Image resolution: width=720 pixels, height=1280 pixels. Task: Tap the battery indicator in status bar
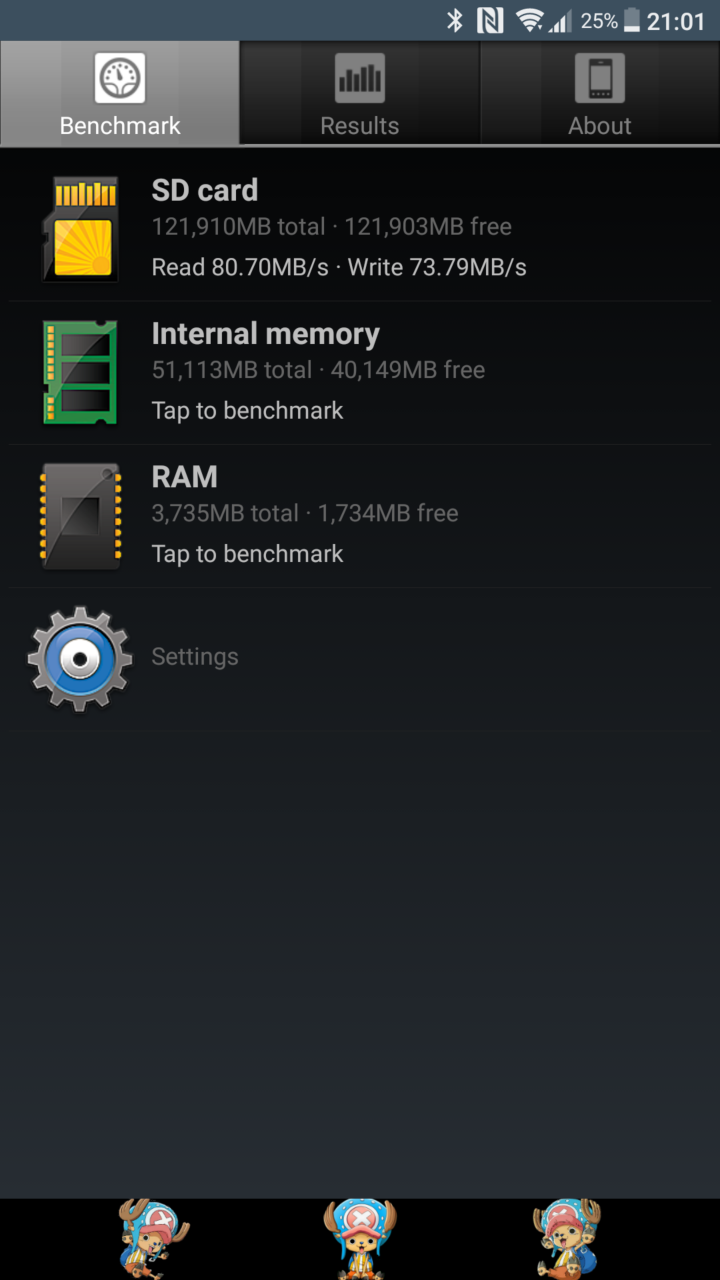(x=631, y=20)
